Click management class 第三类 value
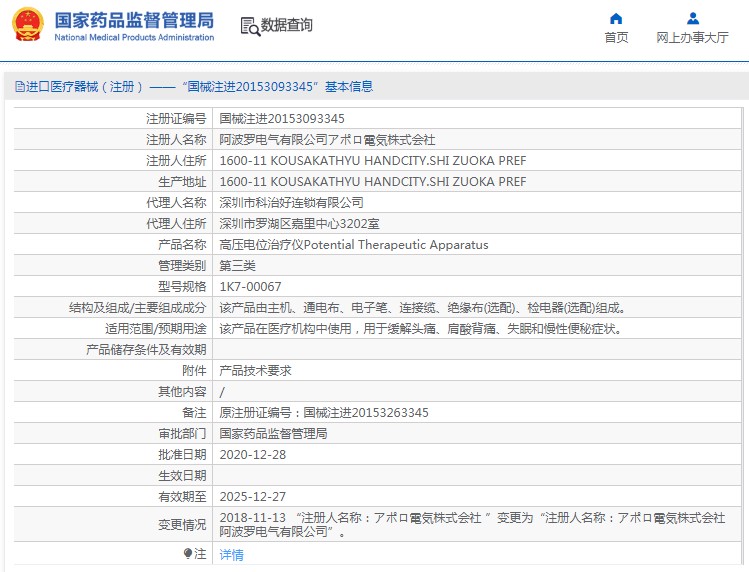Screen dimensions: 749x572 (x=237, y=266)
